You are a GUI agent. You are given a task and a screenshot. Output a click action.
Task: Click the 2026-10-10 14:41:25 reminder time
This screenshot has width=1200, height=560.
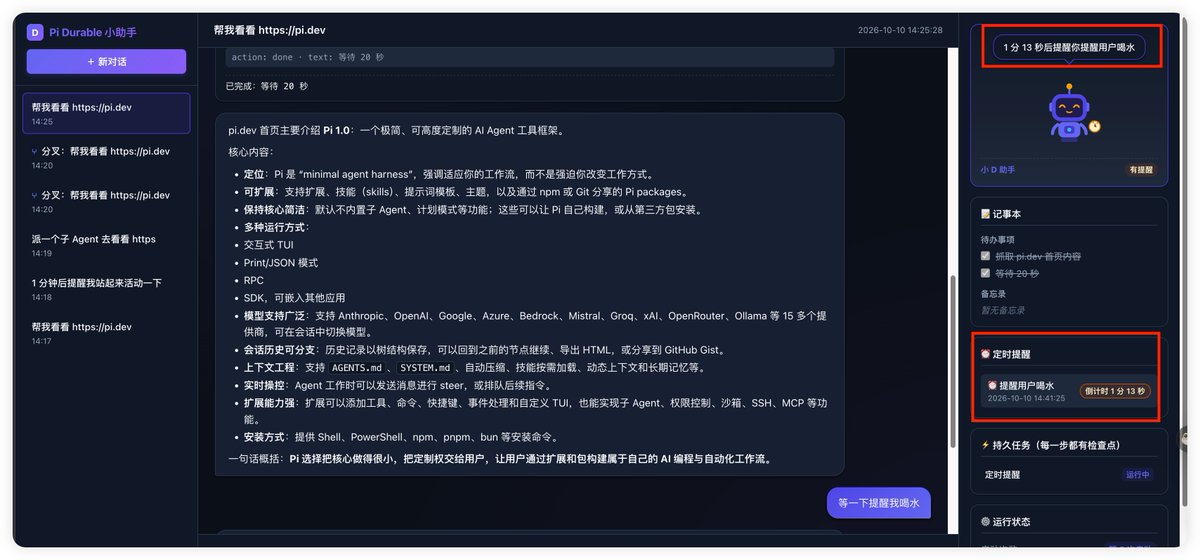tap(1026, 398)
